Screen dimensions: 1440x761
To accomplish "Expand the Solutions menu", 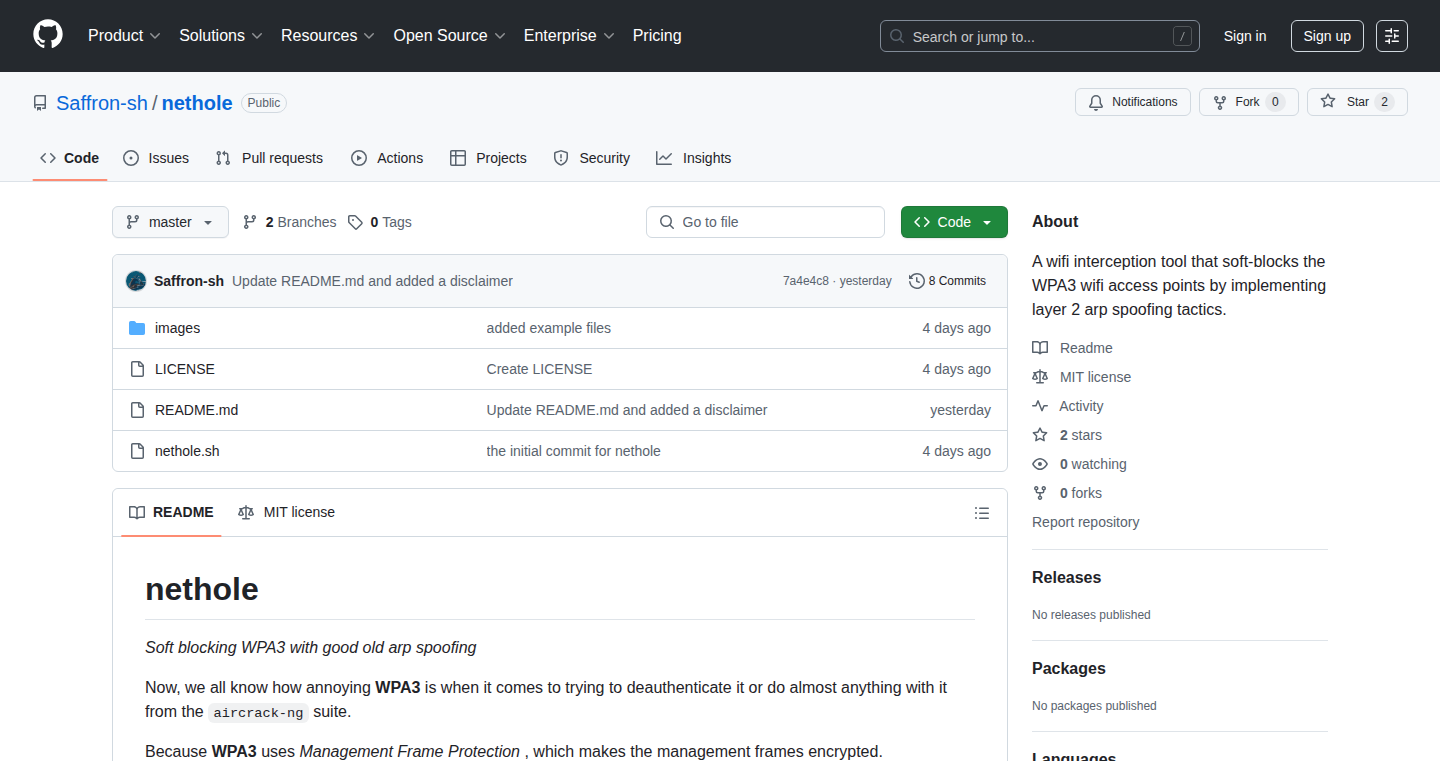I will 221,35.
